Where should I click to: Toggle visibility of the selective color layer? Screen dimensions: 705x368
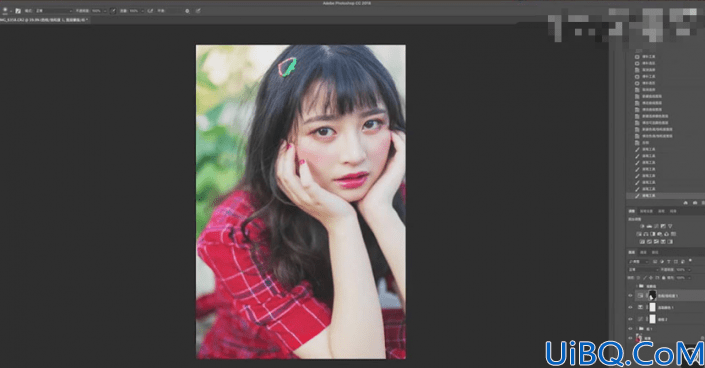(x=630, y=307)
